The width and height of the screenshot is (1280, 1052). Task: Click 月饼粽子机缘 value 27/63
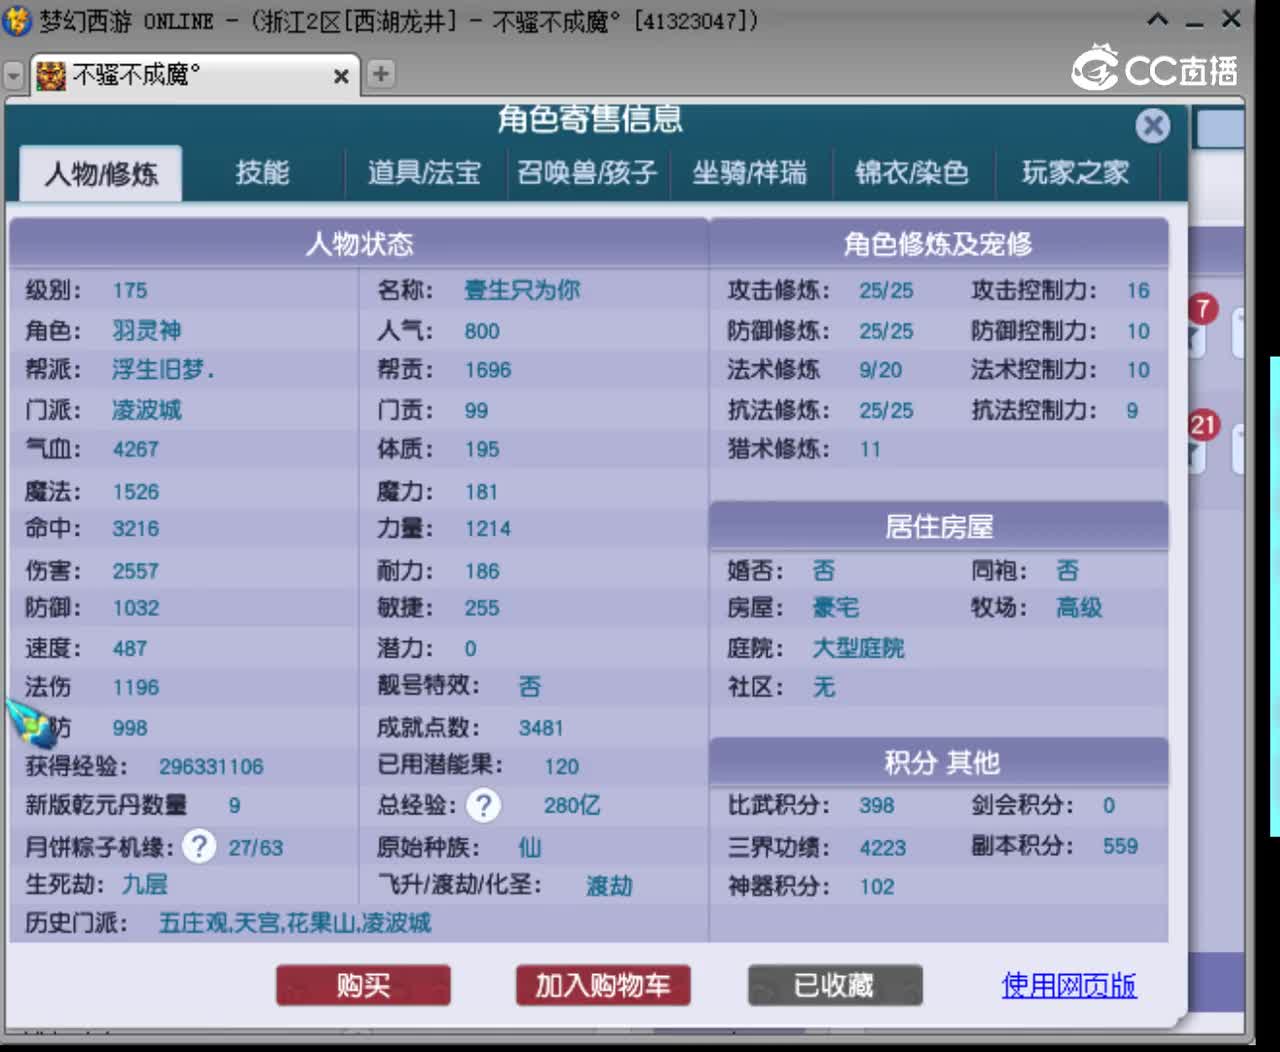(x=255, y=848)
